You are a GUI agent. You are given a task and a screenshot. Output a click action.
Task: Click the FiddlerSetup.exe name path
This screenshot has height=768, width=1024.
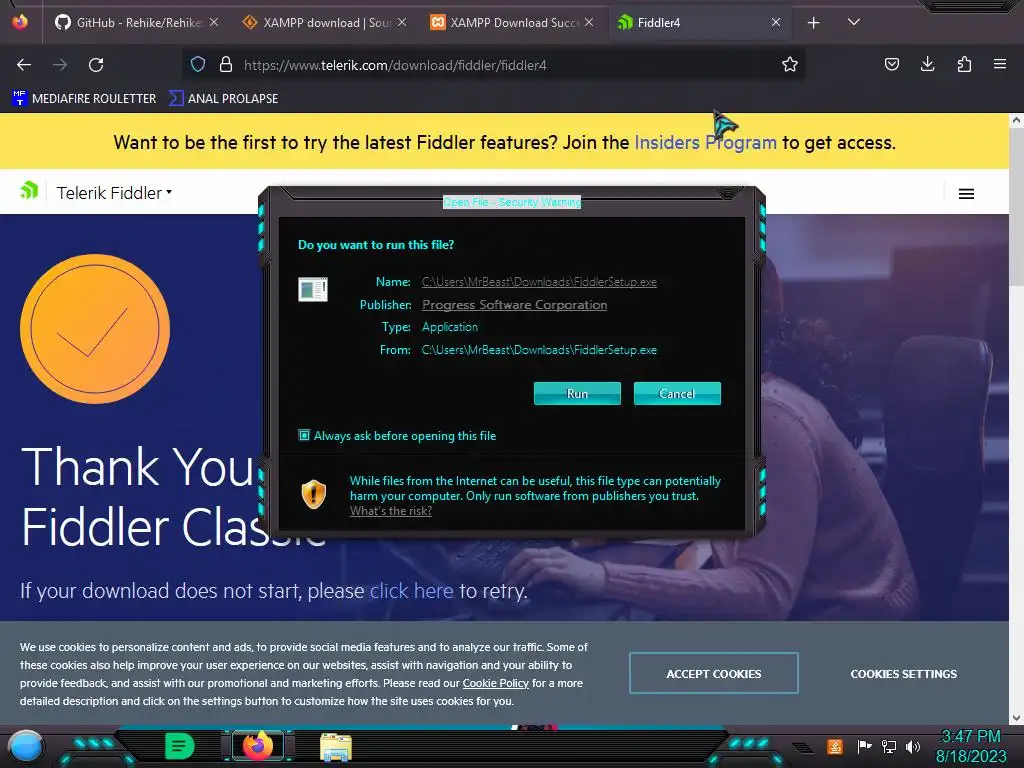(539, 282)
